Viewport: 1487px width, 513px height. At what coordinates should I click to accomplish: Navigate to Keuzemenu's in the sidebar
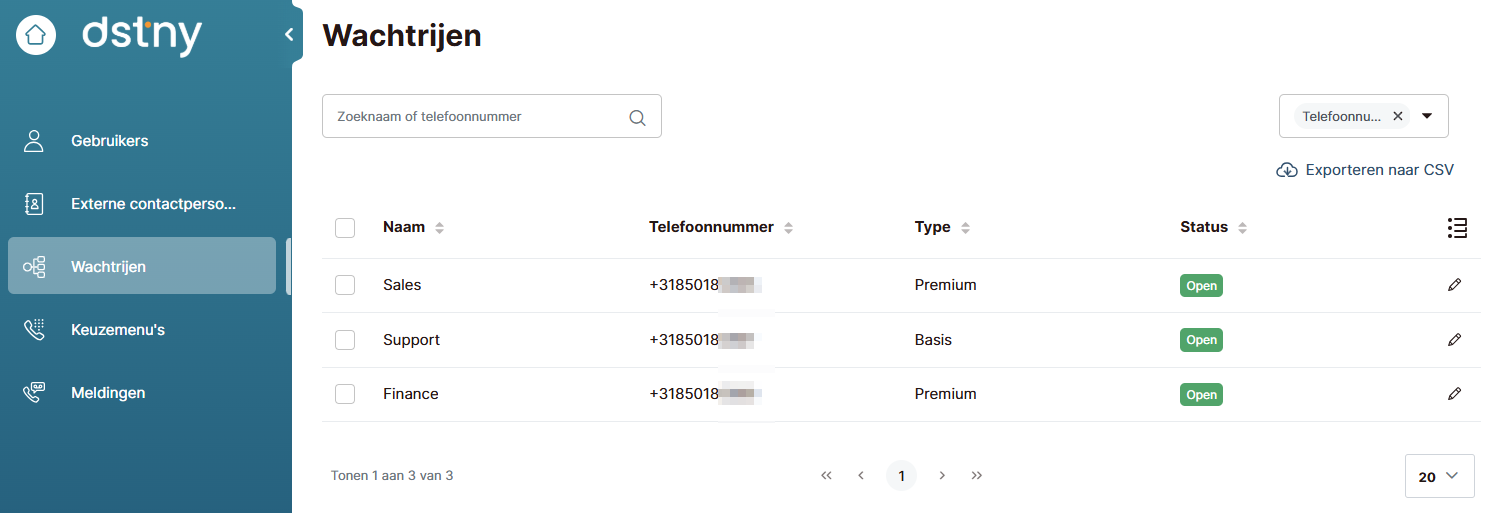[117, 330]
